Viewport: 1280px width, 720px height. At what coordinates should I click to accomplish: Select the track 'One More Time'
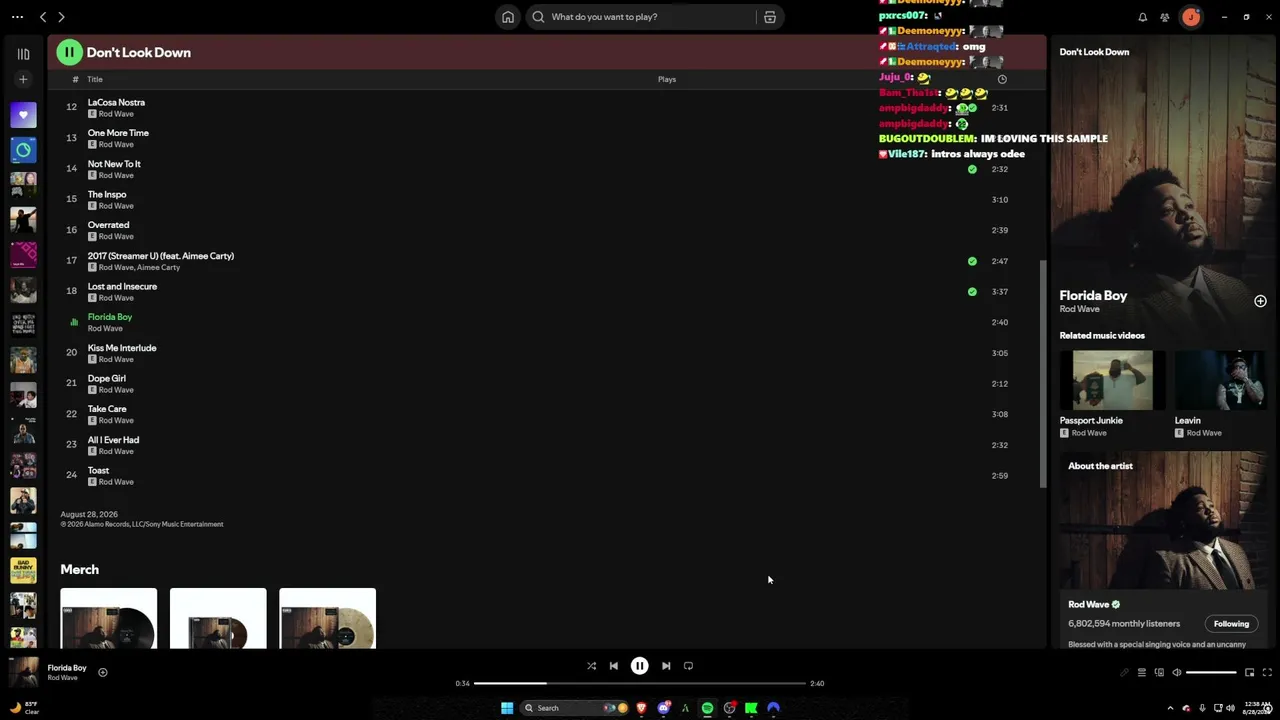118,133
